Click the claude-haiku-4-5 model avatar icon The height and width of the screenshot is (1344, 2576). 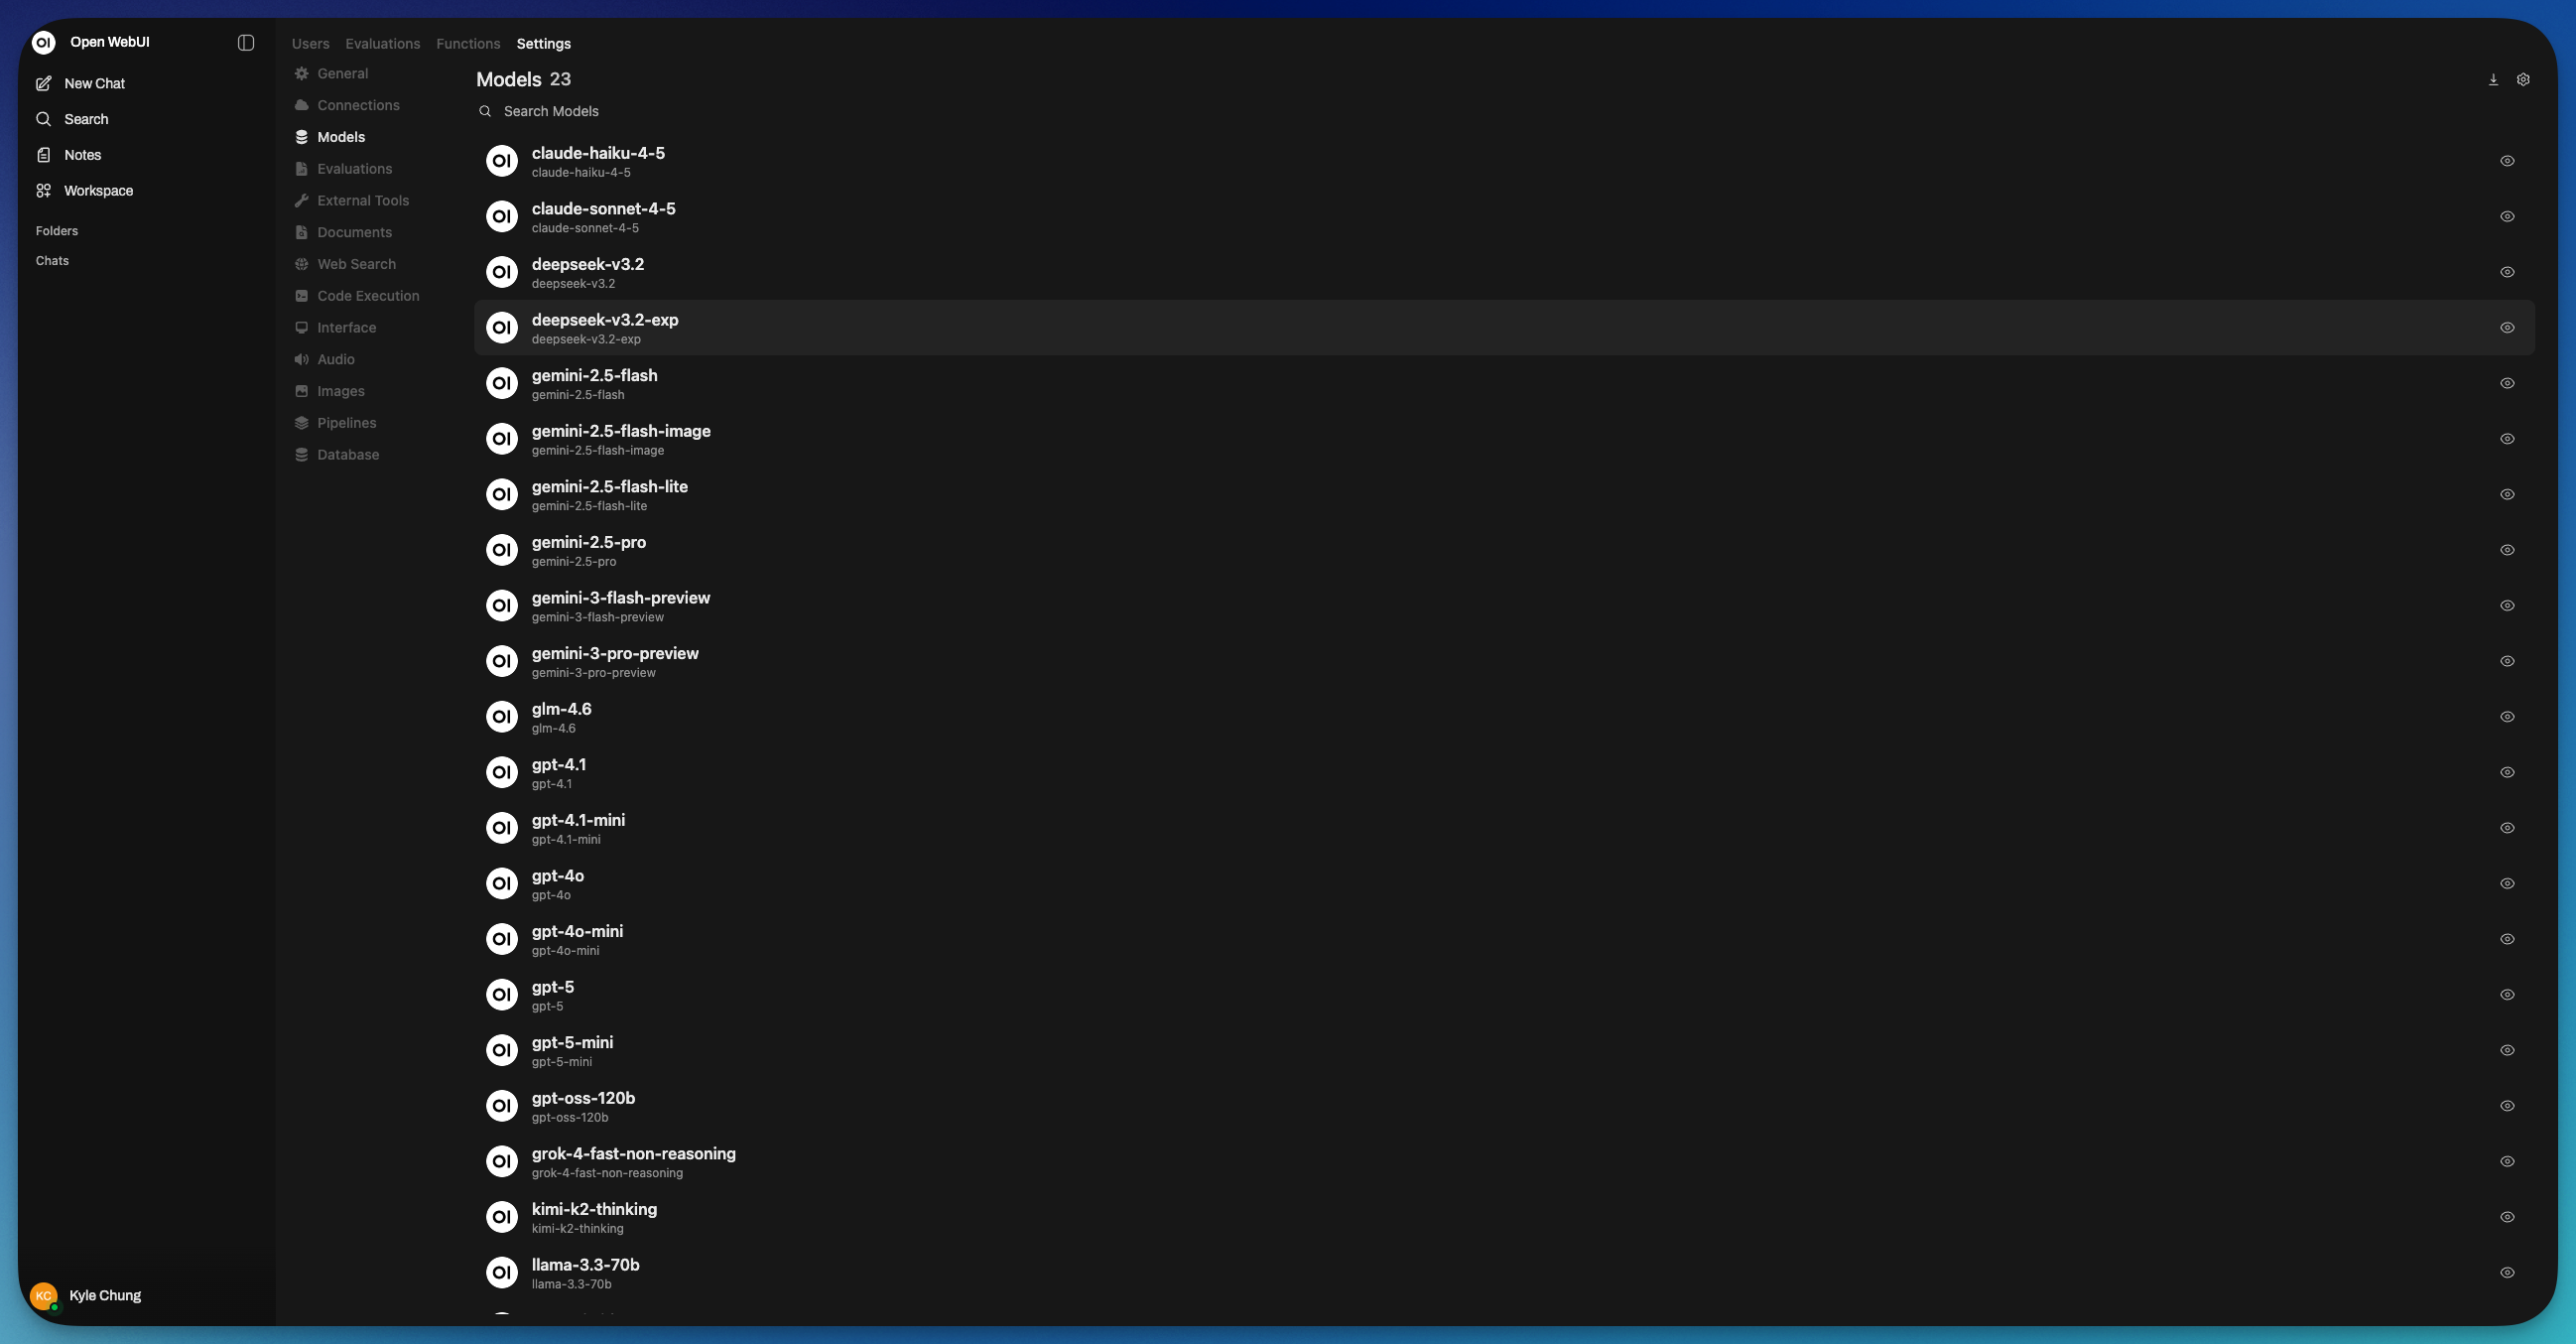pos(502,161)
